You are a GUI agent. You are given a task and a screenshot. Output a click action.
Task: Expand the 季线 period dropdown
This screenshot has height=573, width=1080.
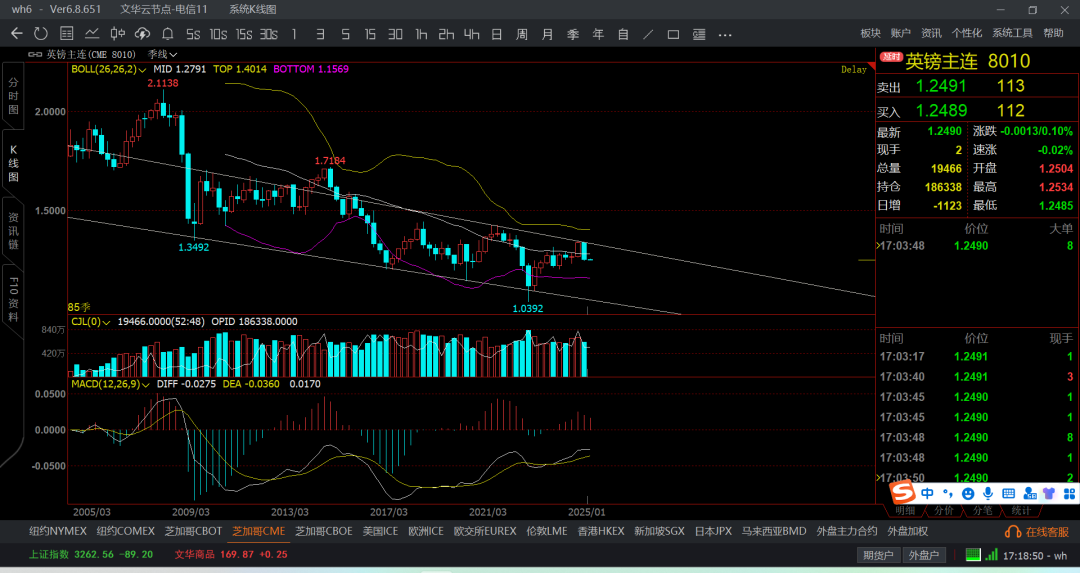(163, 54)
